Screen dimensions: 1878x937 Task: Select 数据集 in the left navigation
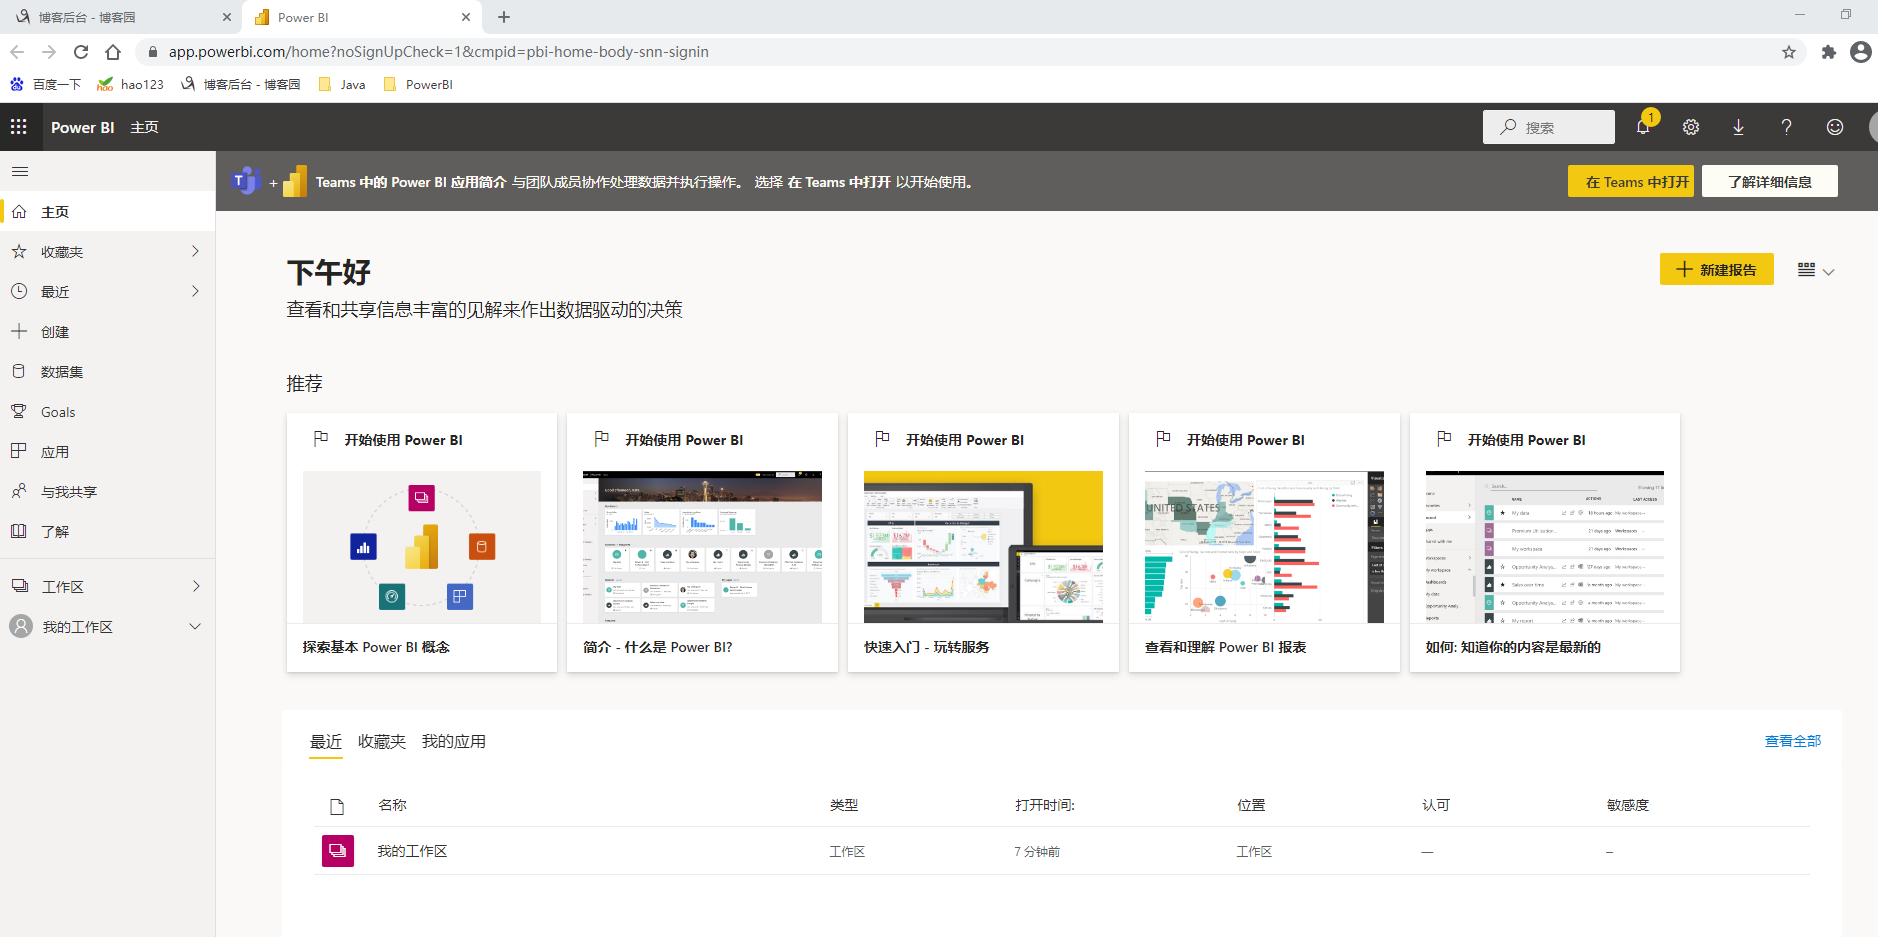point(108,372)
